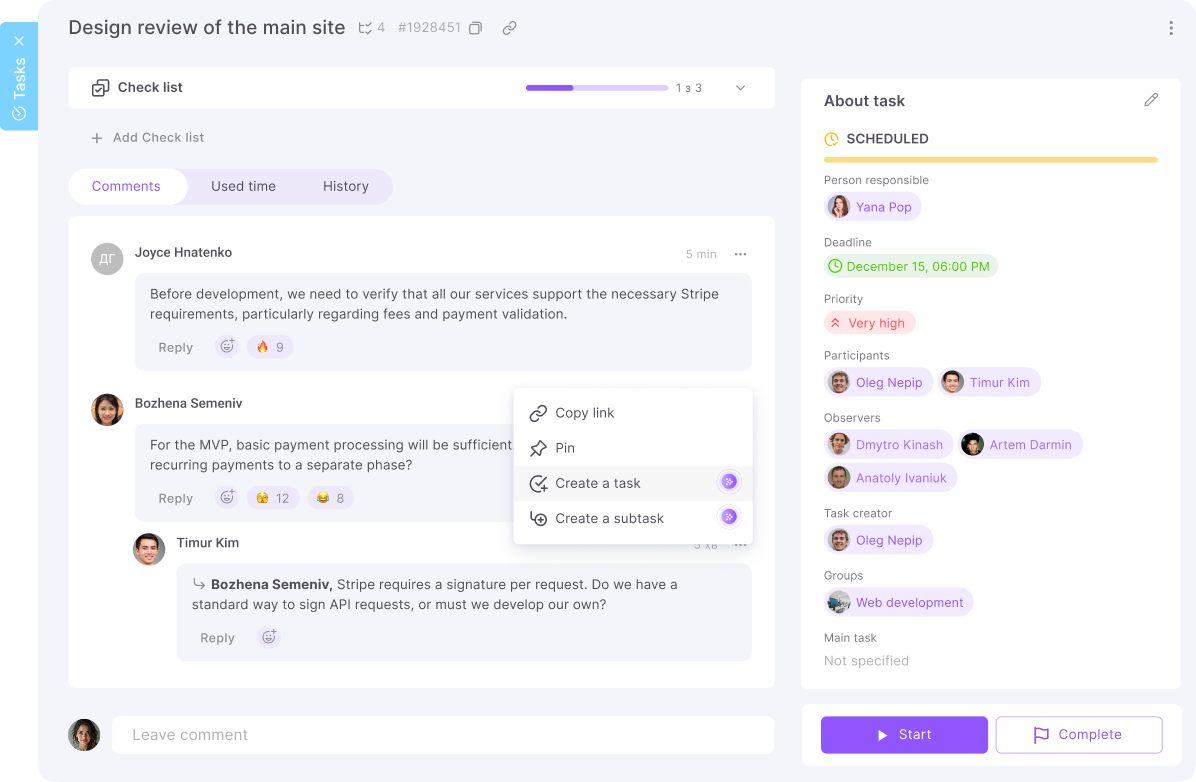Add emoji reaction to Timur Kim's reply
Image resolution: width=1196 pixels, height=782 pixels.
coord(268,637)
